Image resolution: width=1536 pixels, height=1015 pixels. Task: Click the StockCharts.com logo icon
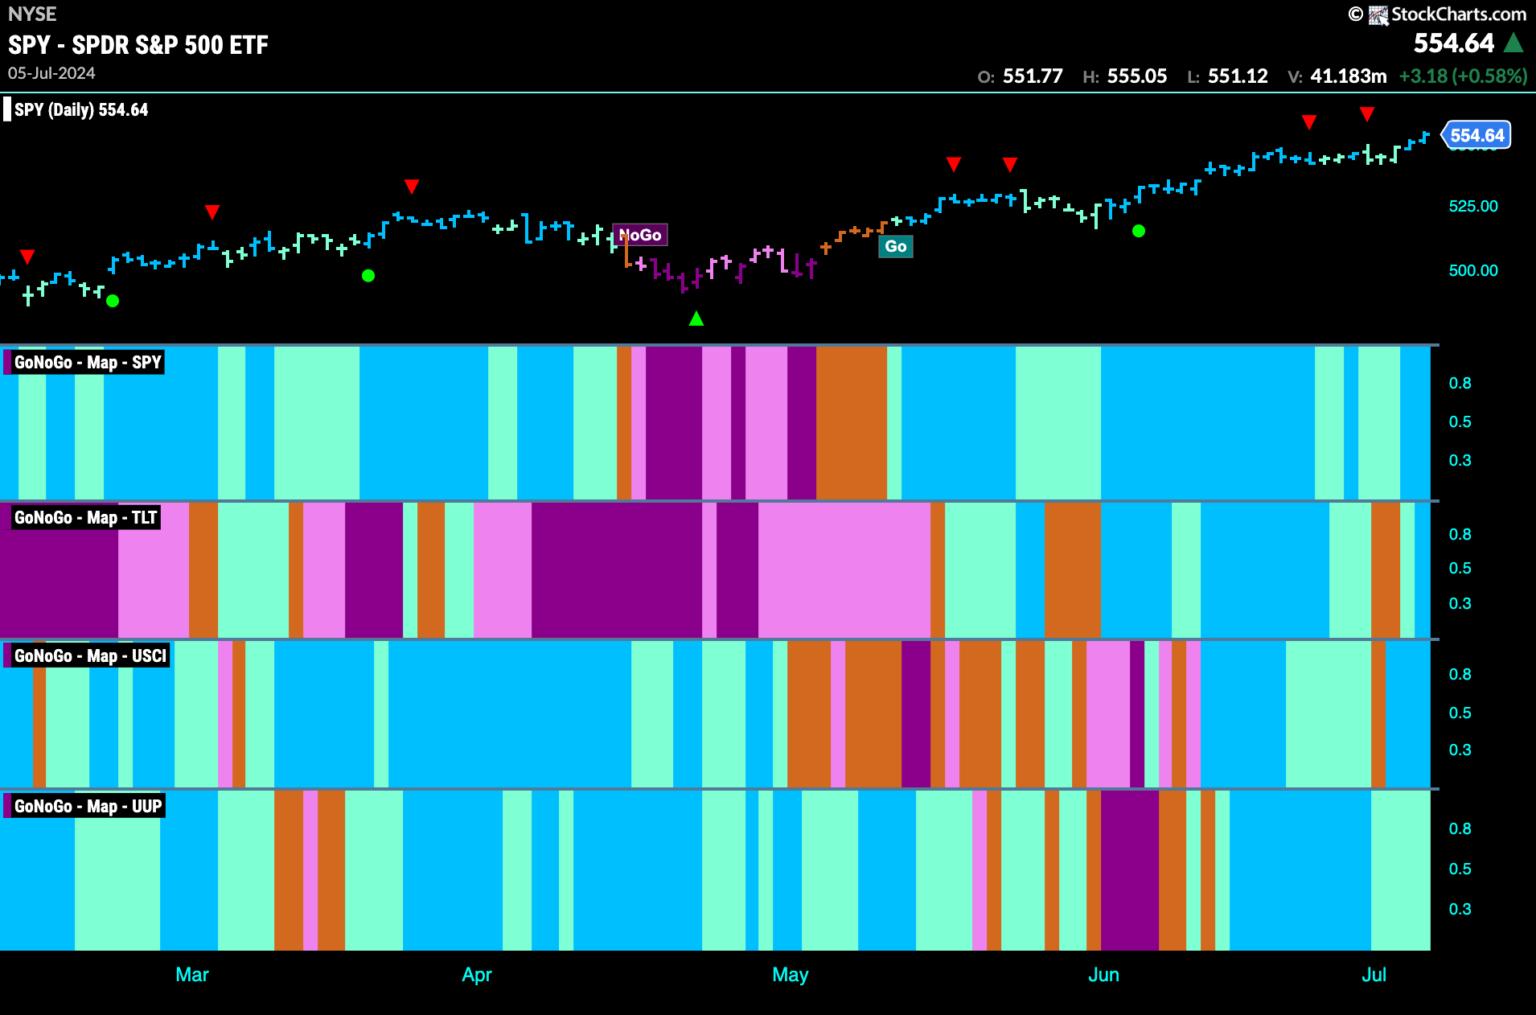(x=1378, y=14)
